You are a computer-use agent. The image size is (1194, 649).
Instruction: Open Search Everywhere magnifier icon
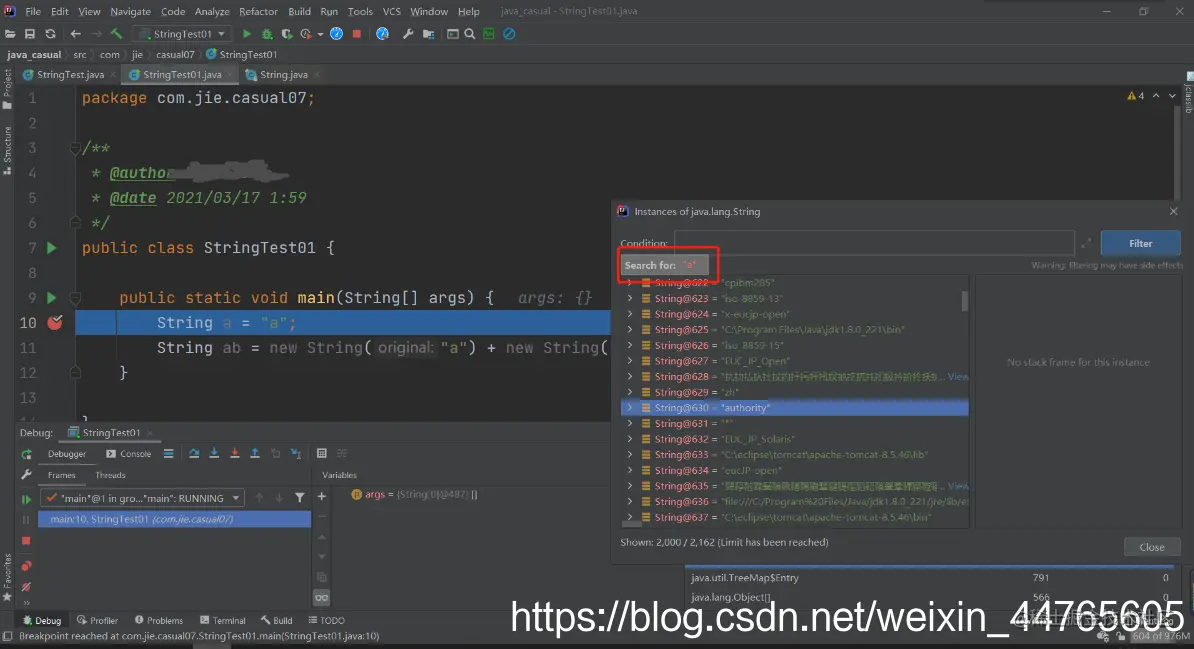pyautogui.click(x=470, y=34)
